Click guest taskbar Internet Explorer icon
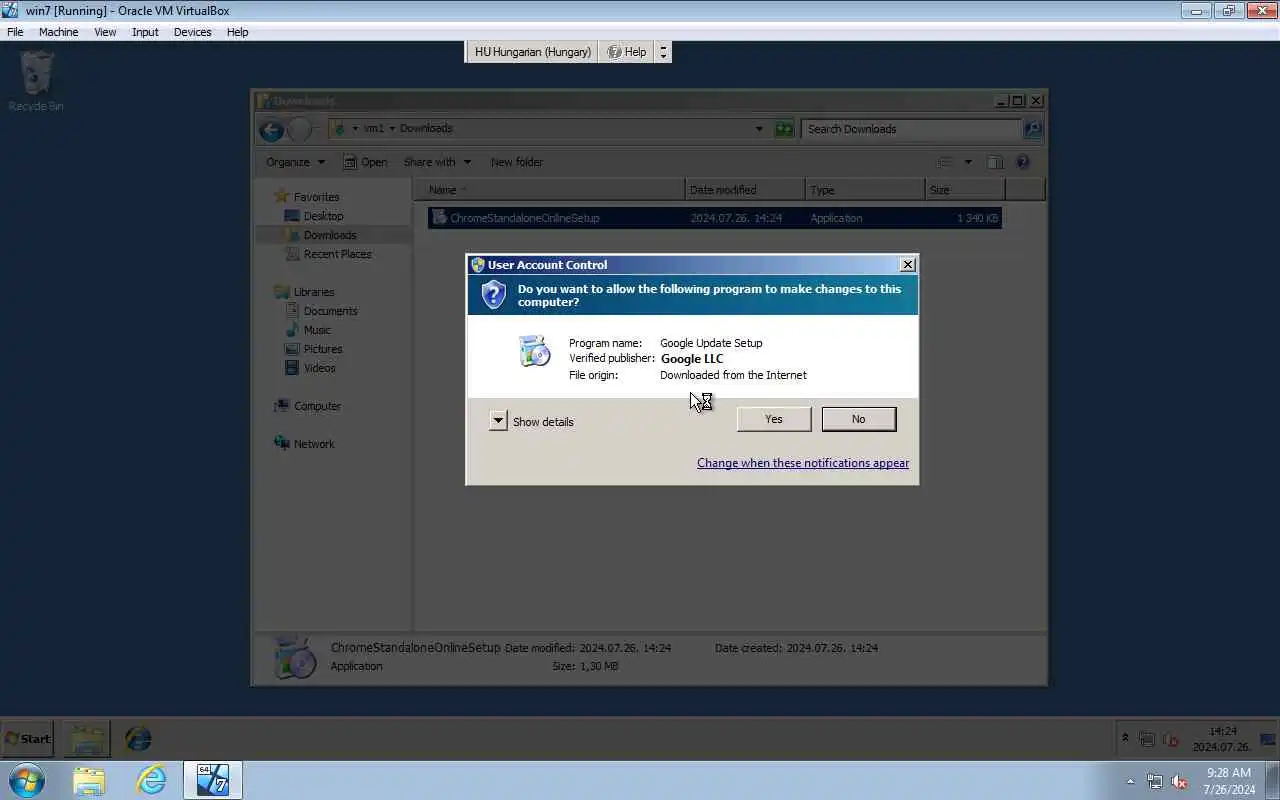The width and height of the screenshot is (1280, 800). [138, 739]
